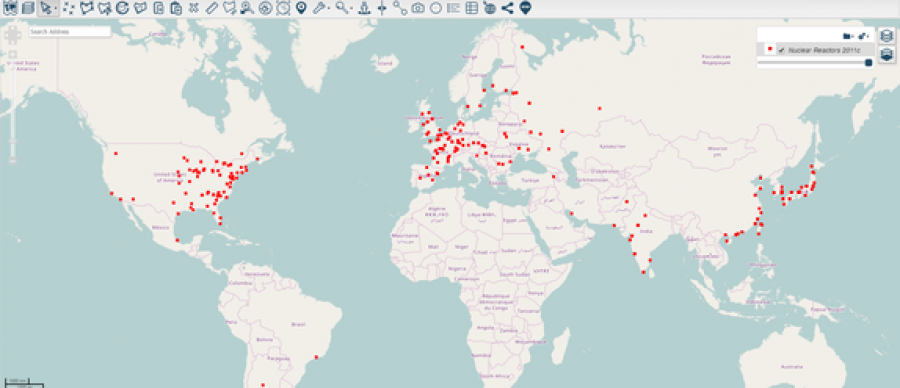Activate the ruler measure tool
Image resolution: width=900 pixels, height=388 pixels.
coord(212,8)
